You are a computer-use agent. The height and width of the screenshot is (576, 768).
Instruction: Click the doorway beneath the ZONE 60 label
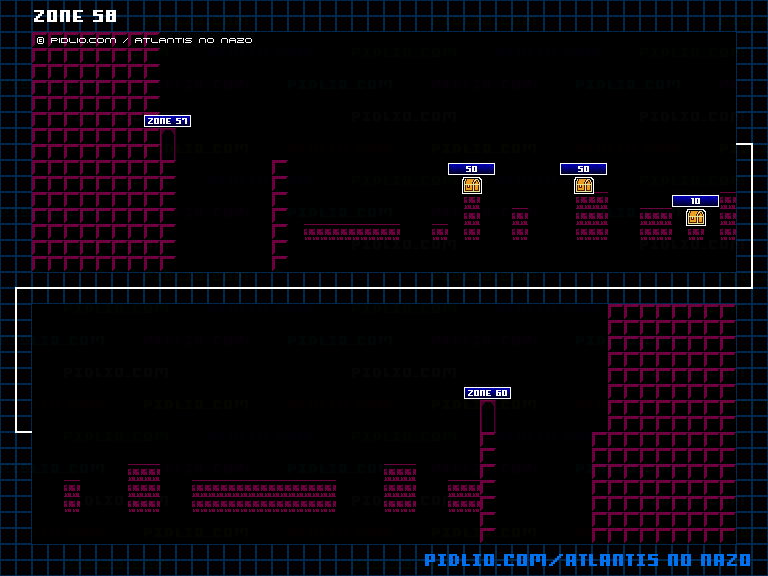pos(488,416)
